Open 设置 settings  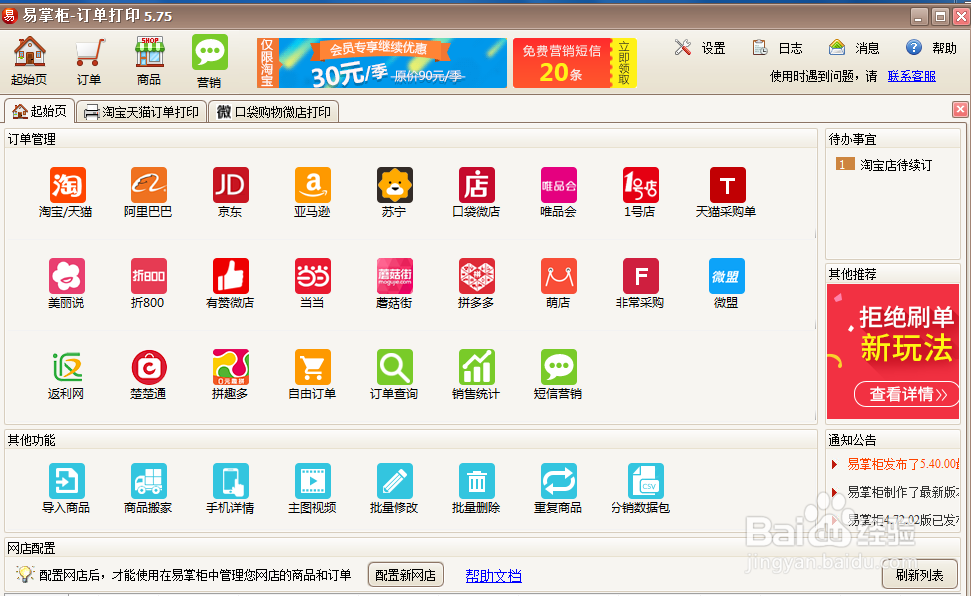click(x=700, y=48)
